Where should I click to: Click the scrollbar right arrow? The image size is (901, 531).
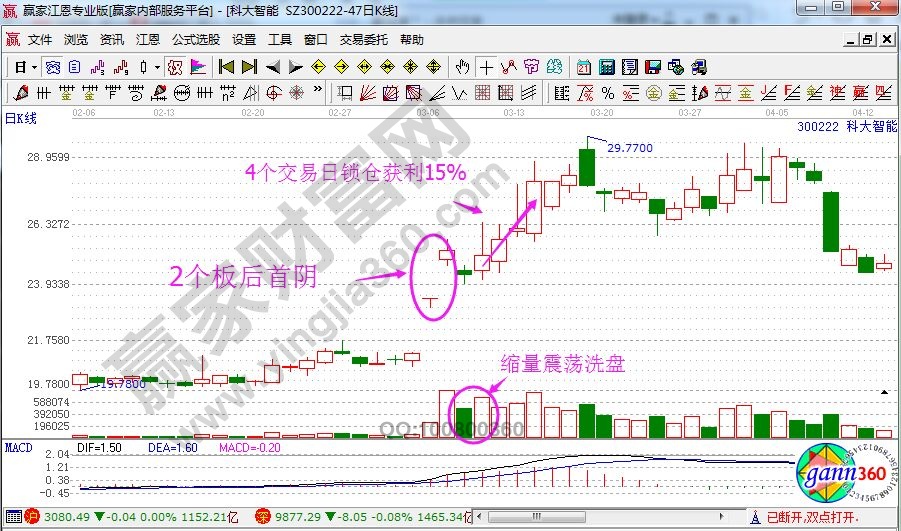point(722,517)
